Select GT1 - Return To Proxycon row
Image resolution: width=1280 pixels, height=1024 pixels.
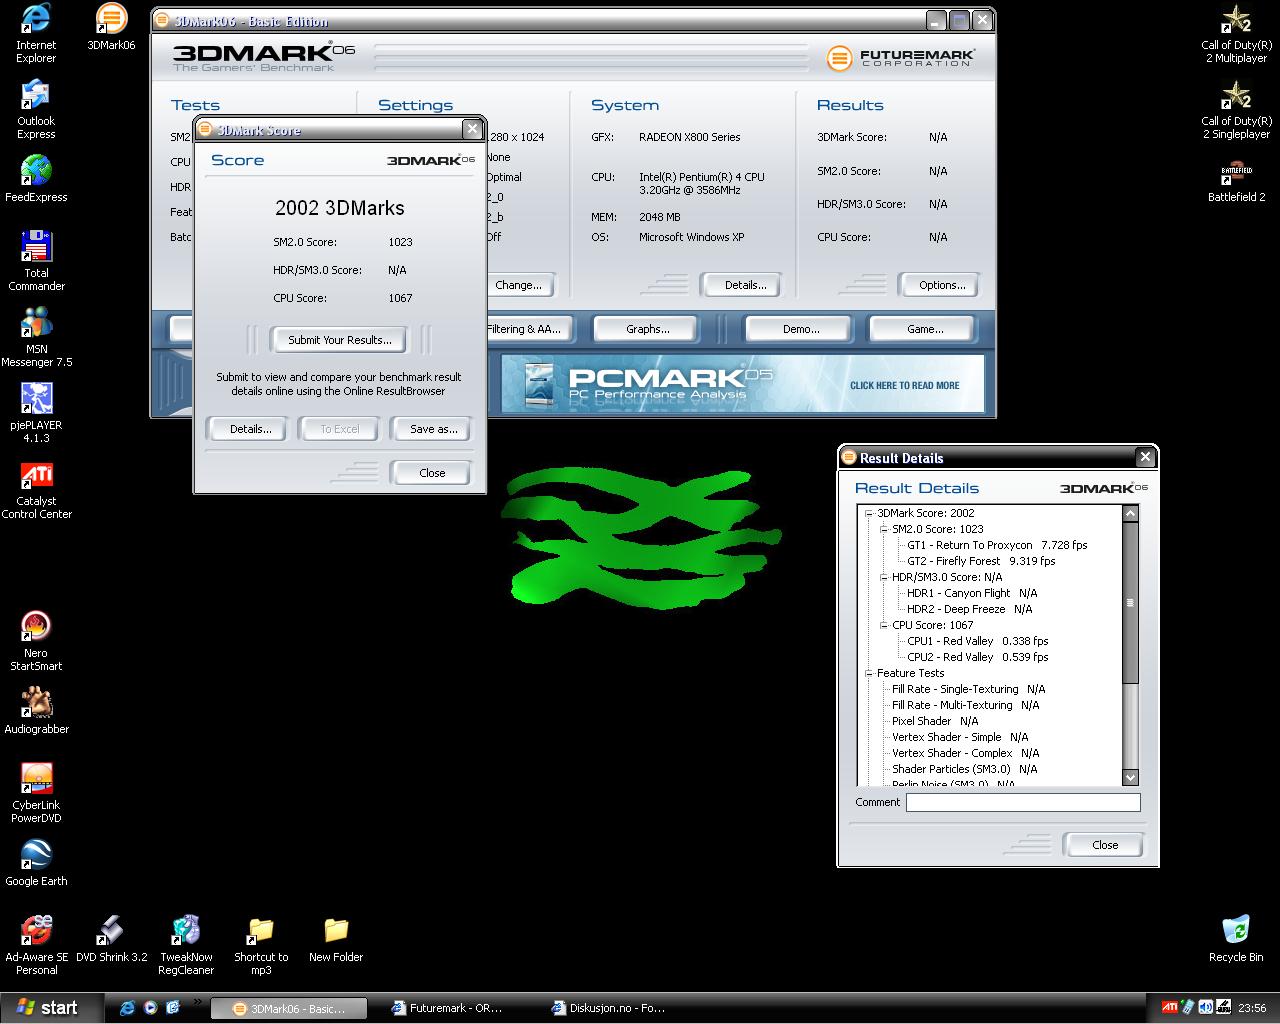(x=997, y=545)
